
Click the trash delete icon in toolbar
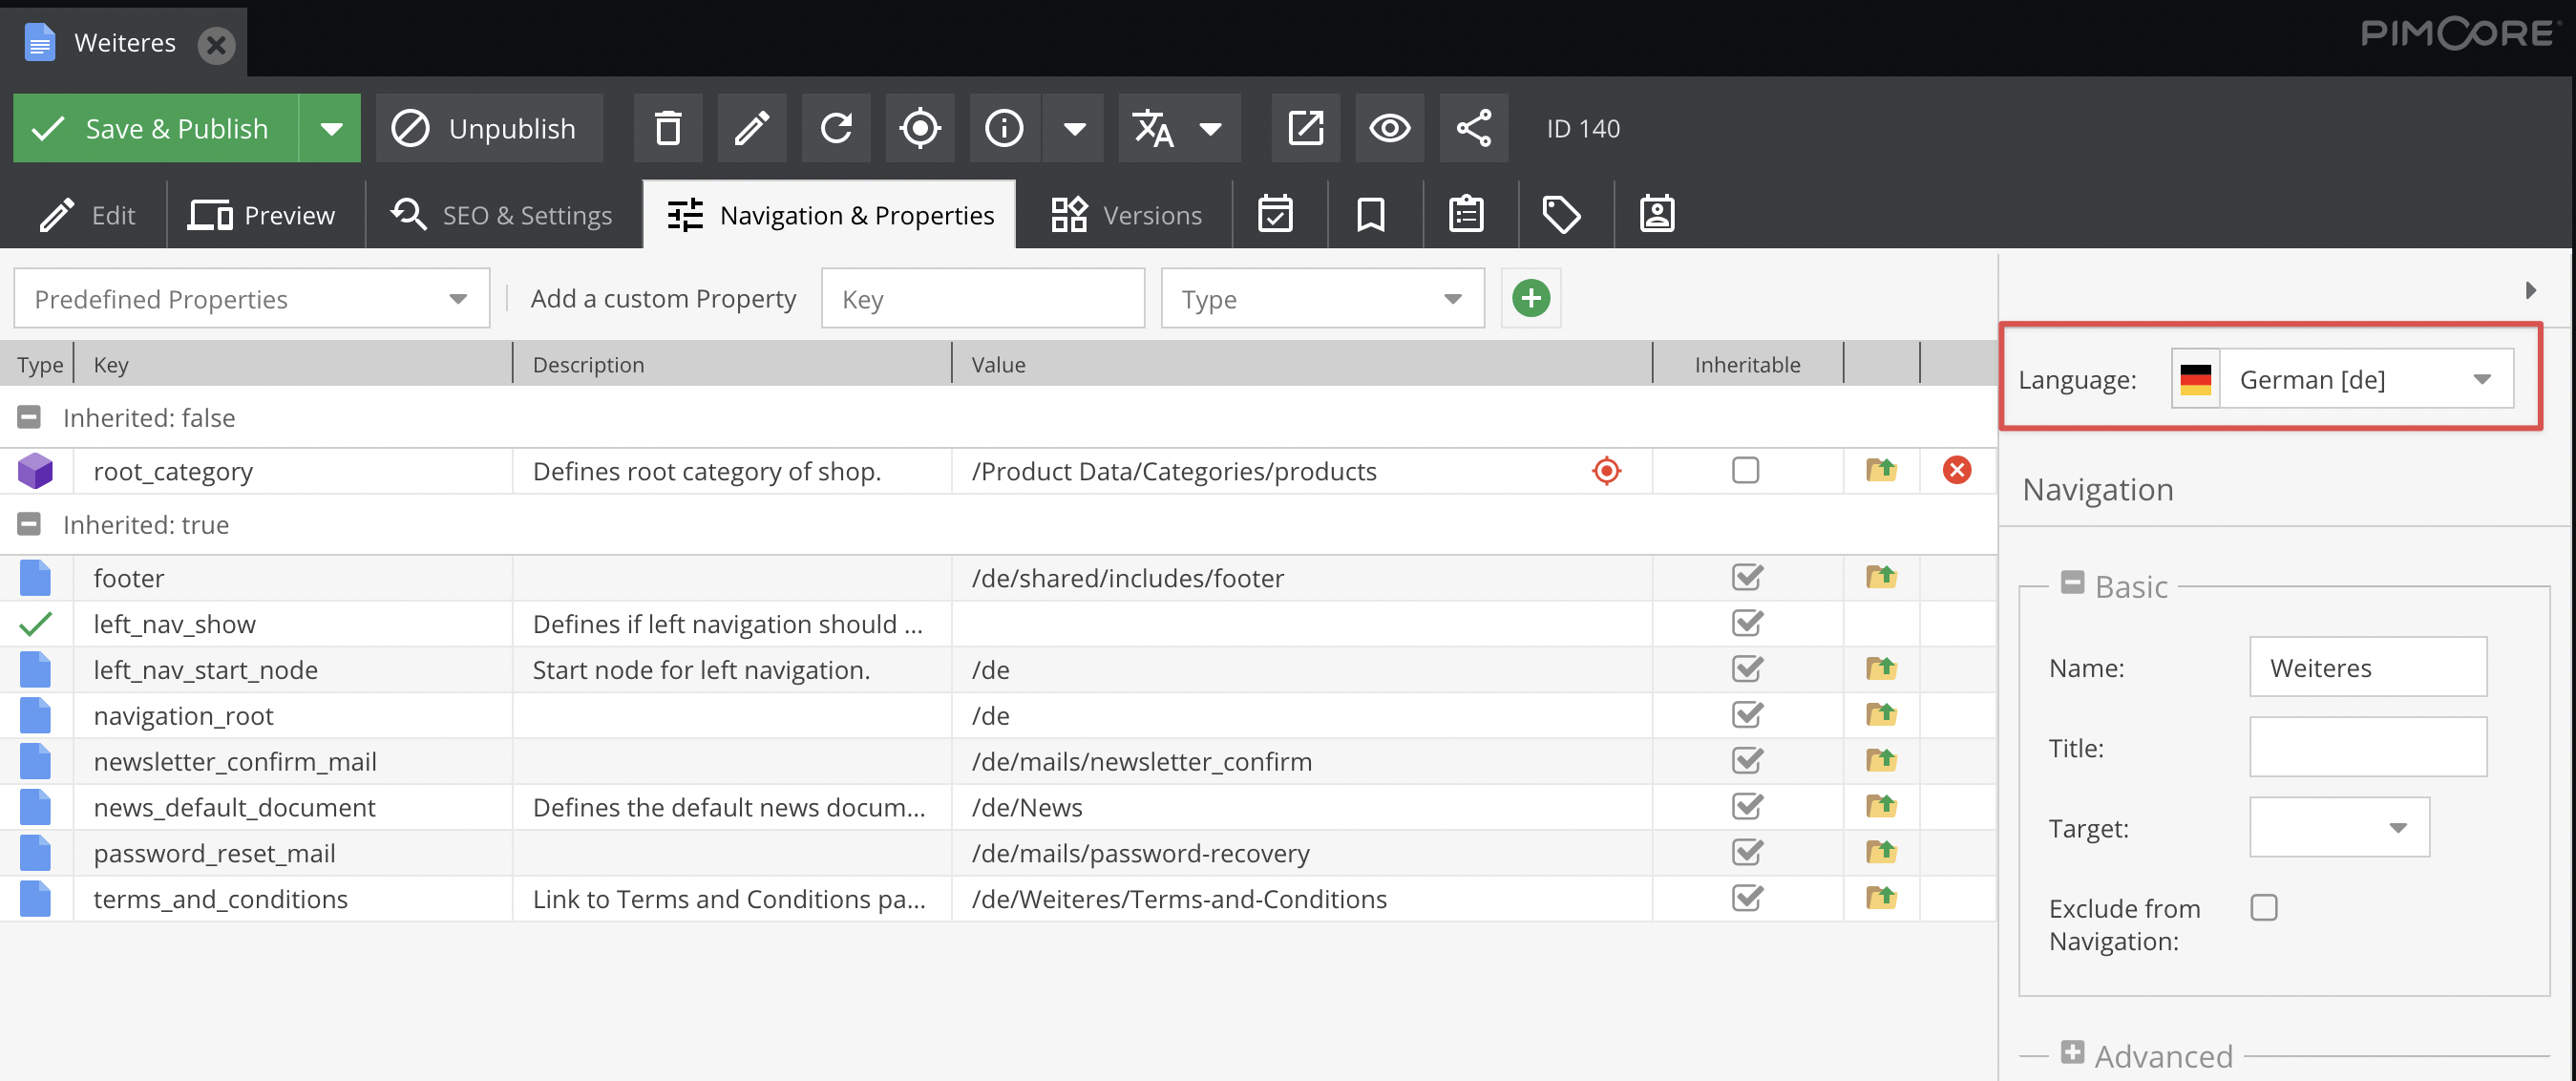(667, 128)
